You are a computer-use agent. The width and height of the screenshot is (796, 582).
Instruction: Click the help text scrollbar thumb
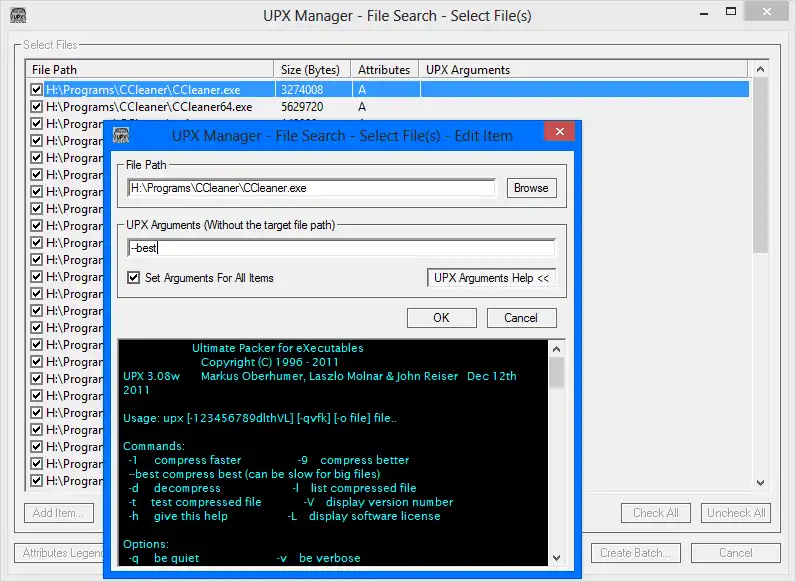coord(556,373)
